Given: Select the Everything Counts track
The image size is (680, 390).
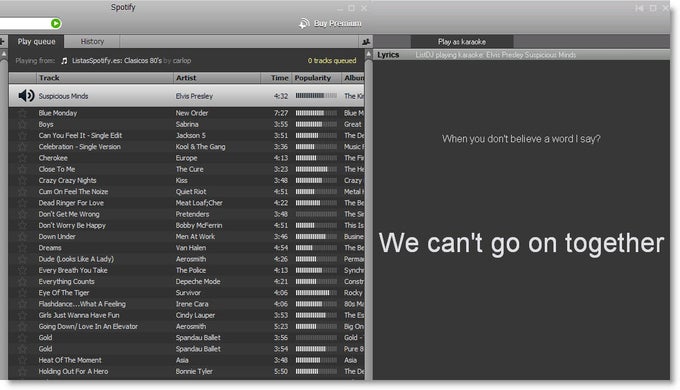Looking at the screenshot, I should click(186, 282).
